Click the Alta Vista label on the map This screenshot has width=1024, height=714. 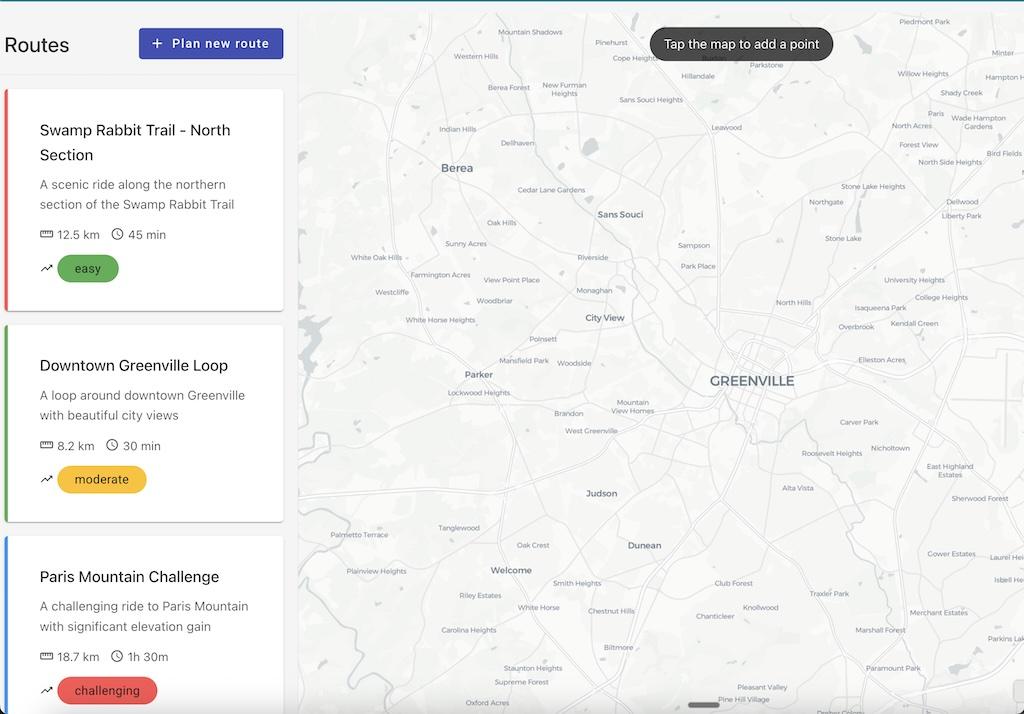tap(798, 488)
